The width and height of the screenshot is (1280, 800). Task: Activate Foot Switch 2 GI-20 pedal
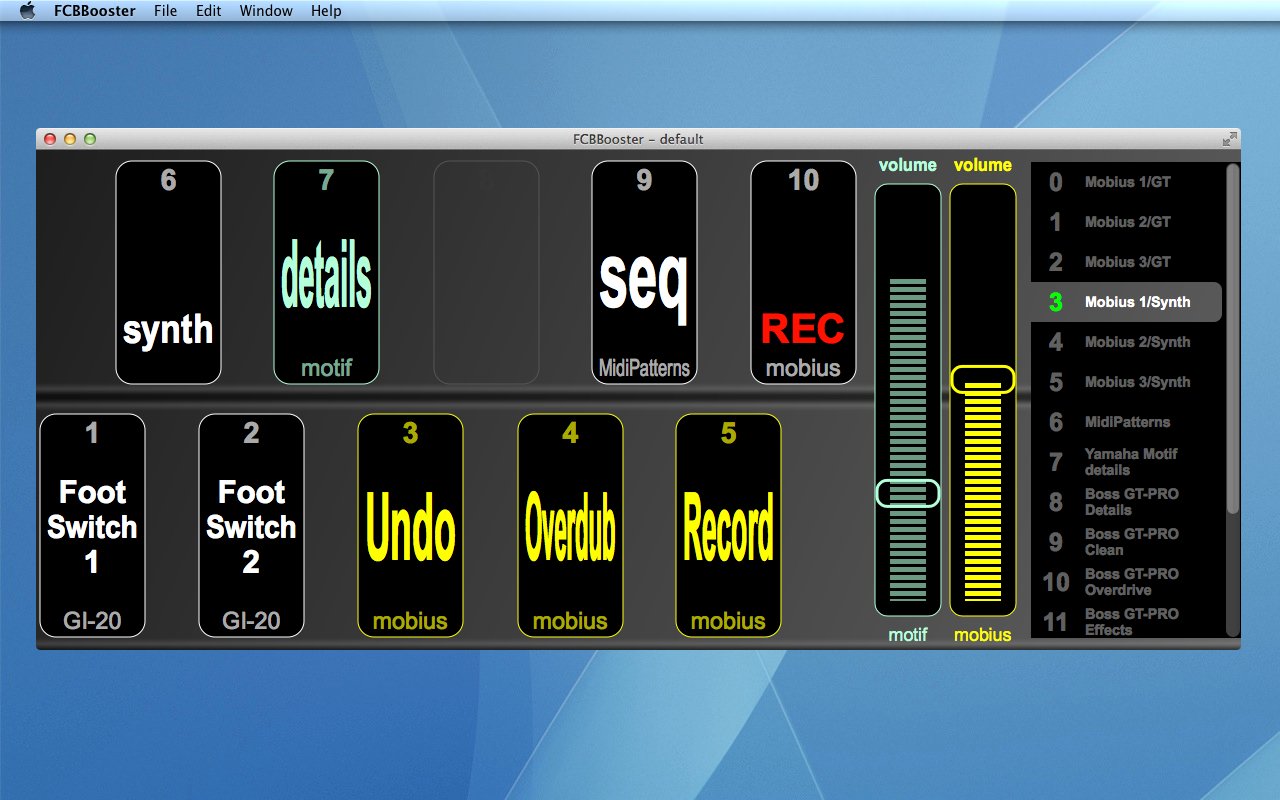[251, 526]
